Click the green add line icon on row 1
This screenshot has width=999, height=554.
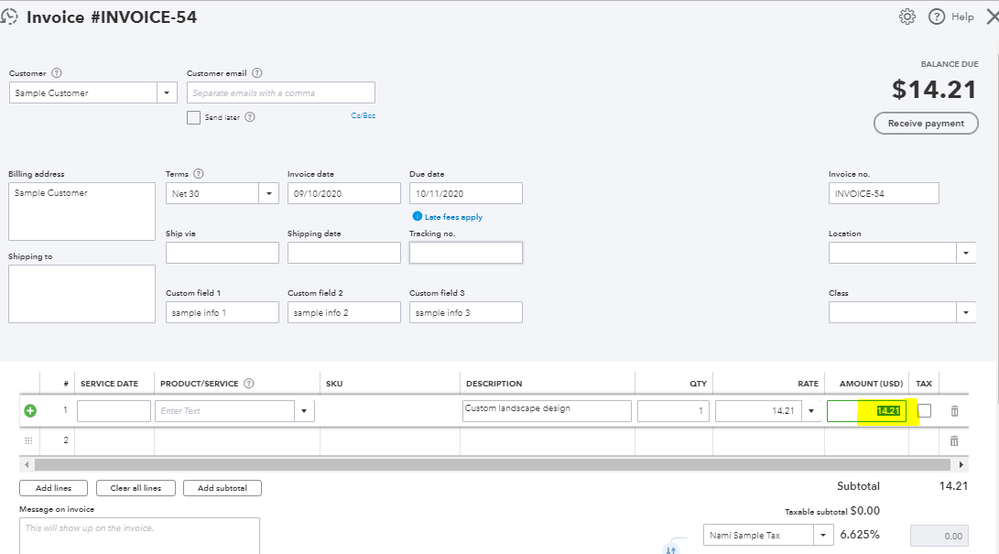[x=30, y=411]
